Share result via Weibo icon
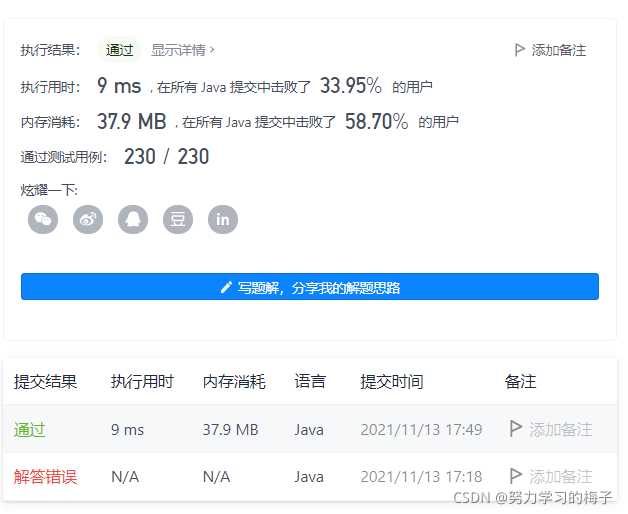The image size is (628, 514). point(88,220)
